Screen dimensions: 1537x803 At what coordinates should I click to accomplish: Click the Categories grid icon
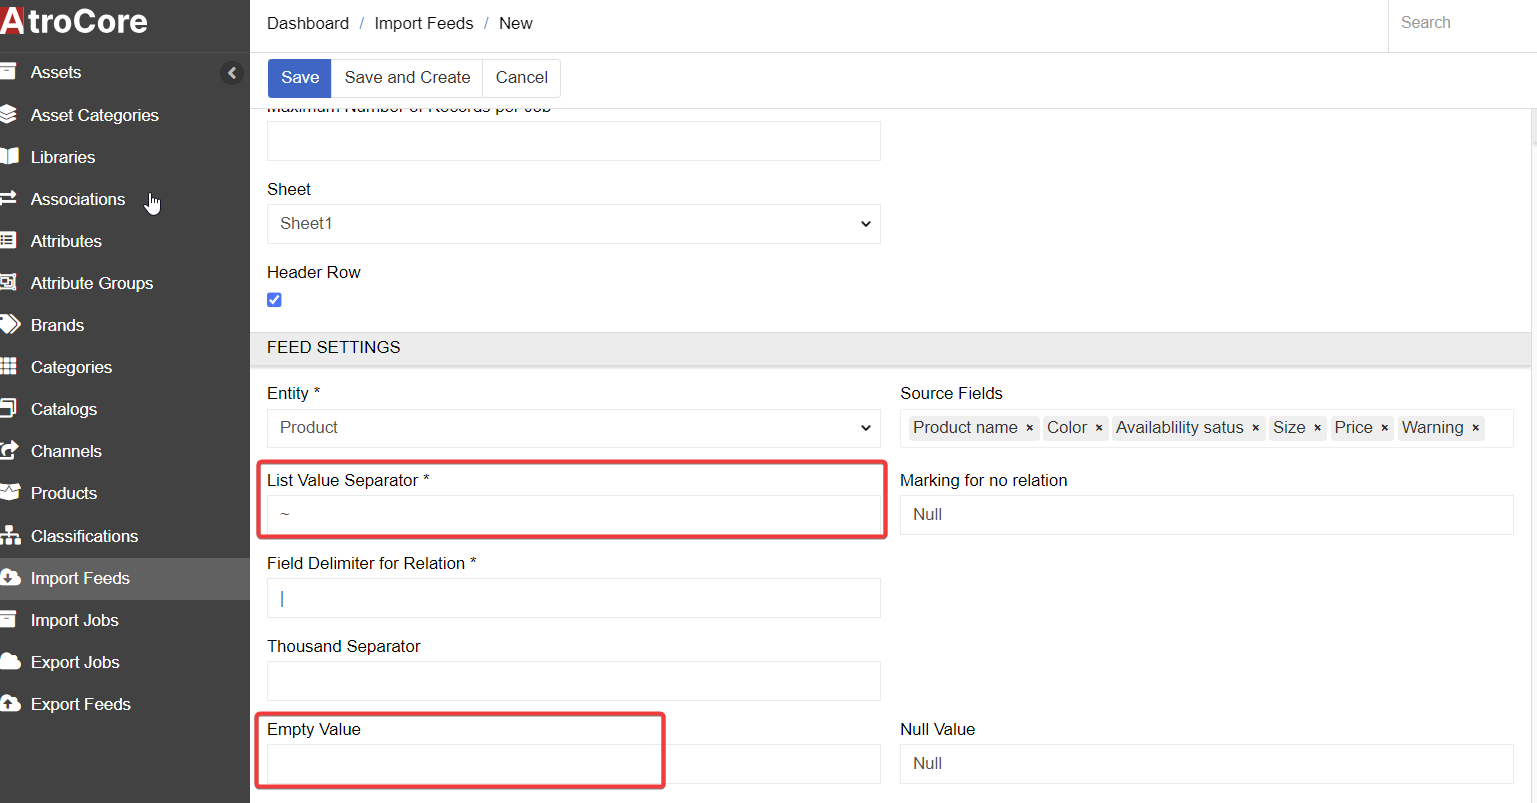[x=9, y=367]
